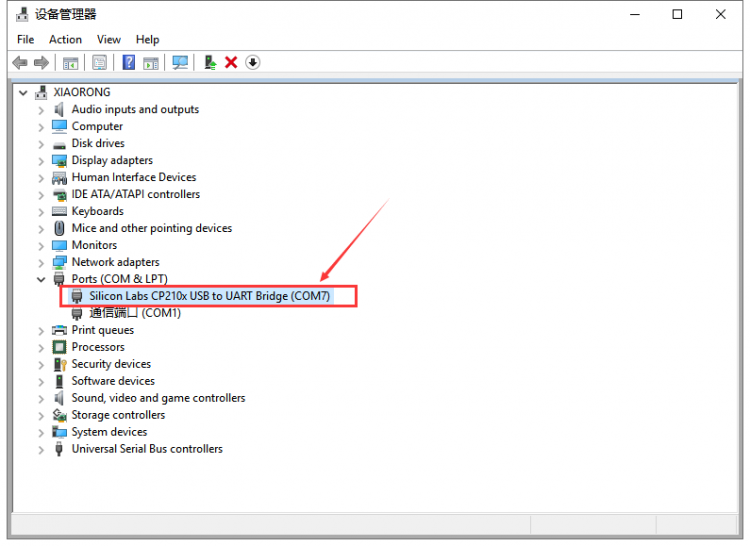Select the Display adapters category
Screen dimensions: 750x546
point(112,160)
